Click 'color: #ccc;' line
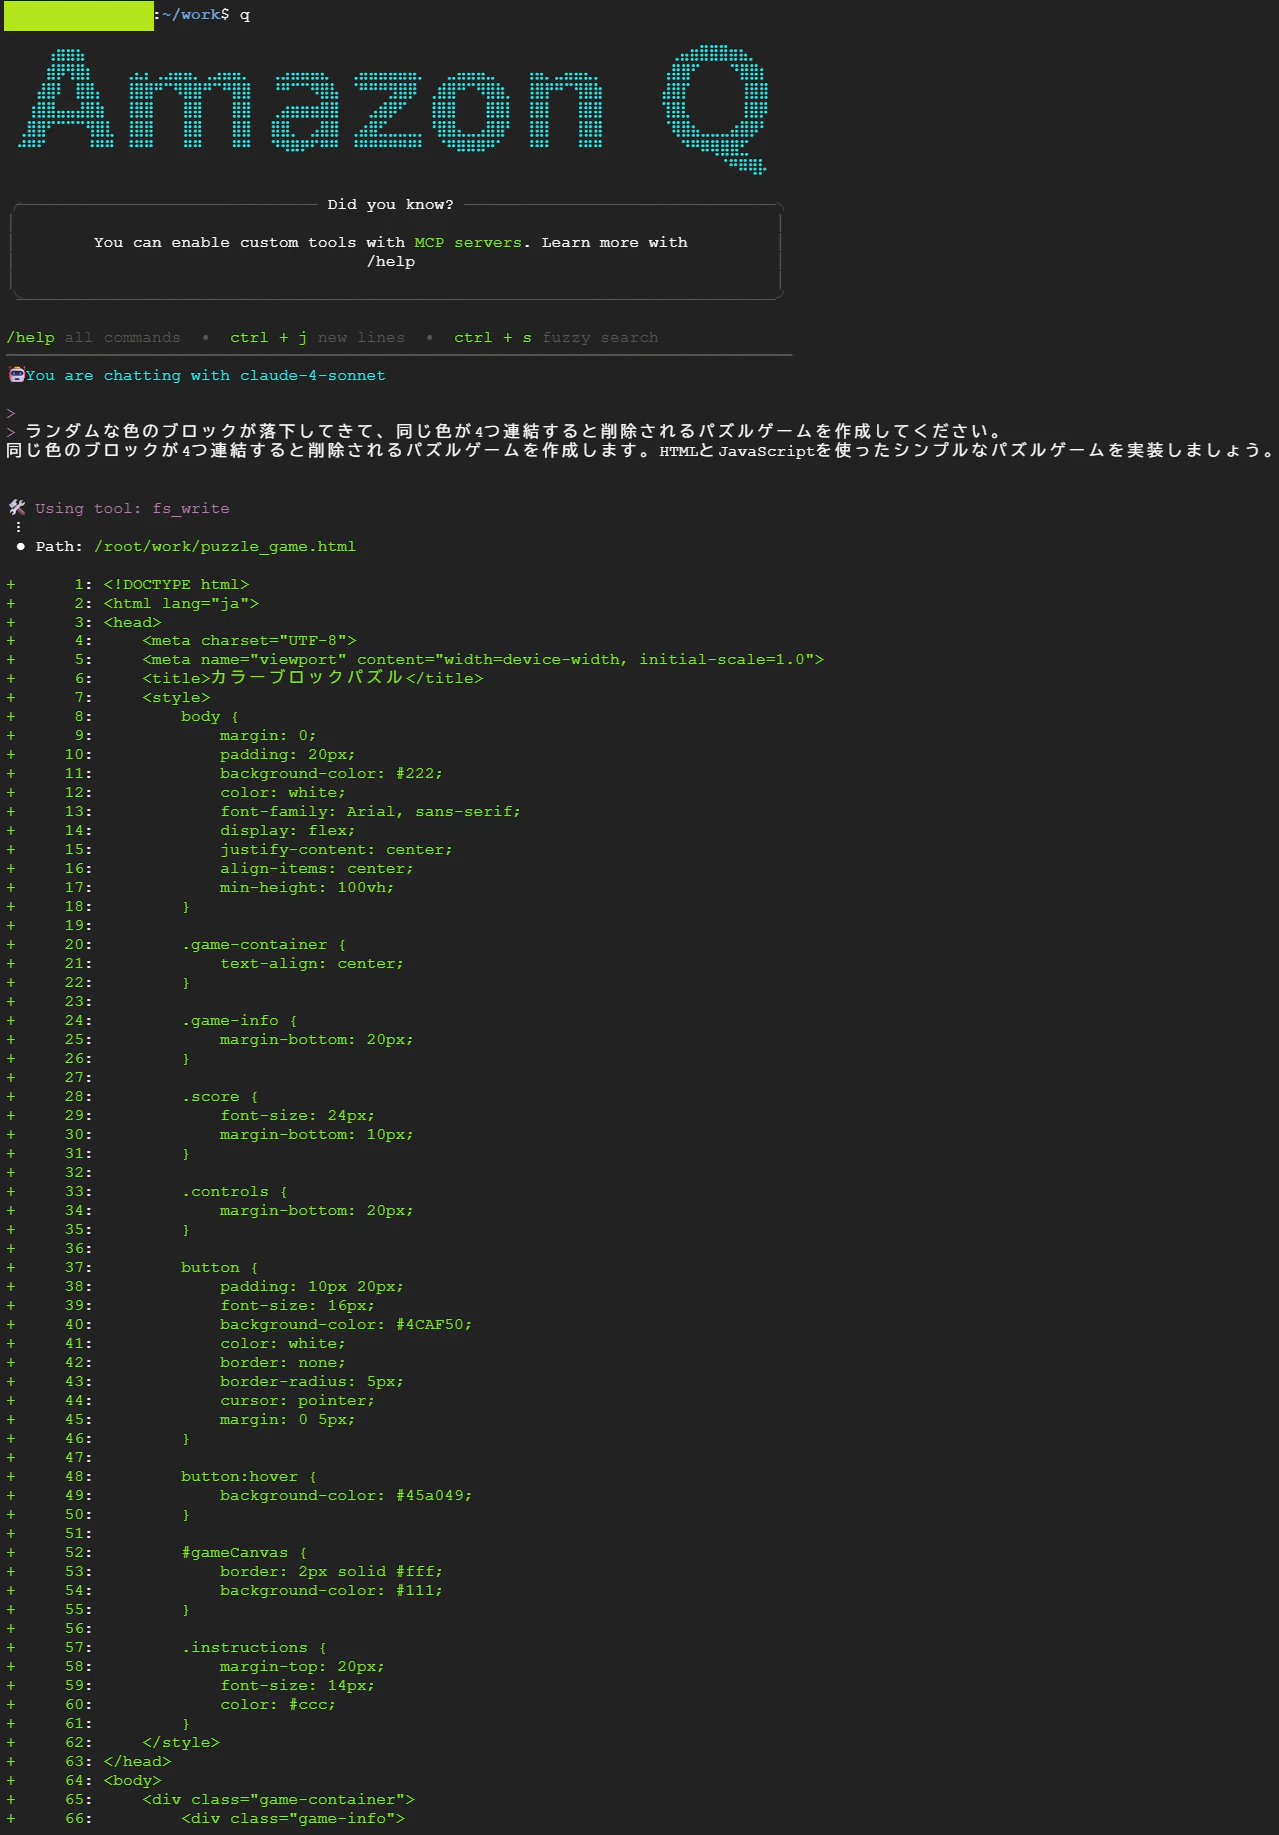Screen dimensions: 1279x1835 pyautogui.click(x=278, y=1704)
